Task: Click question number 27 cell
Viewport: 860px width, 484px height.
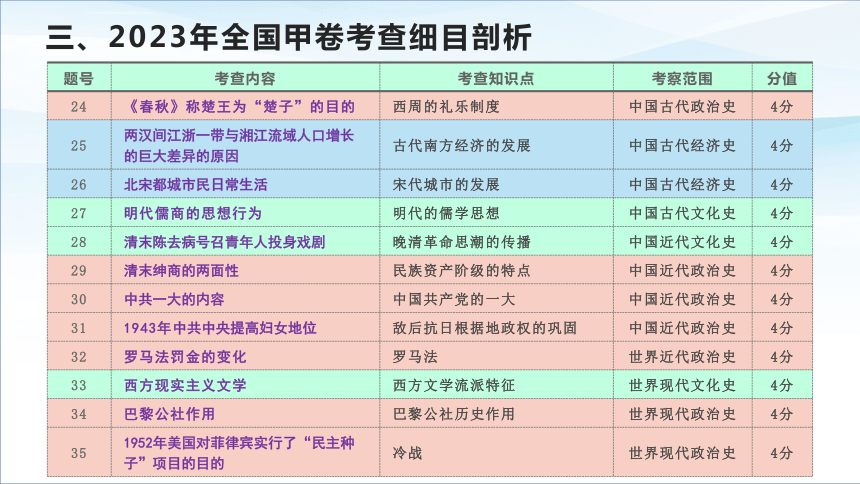Action: tap(79, 213)
